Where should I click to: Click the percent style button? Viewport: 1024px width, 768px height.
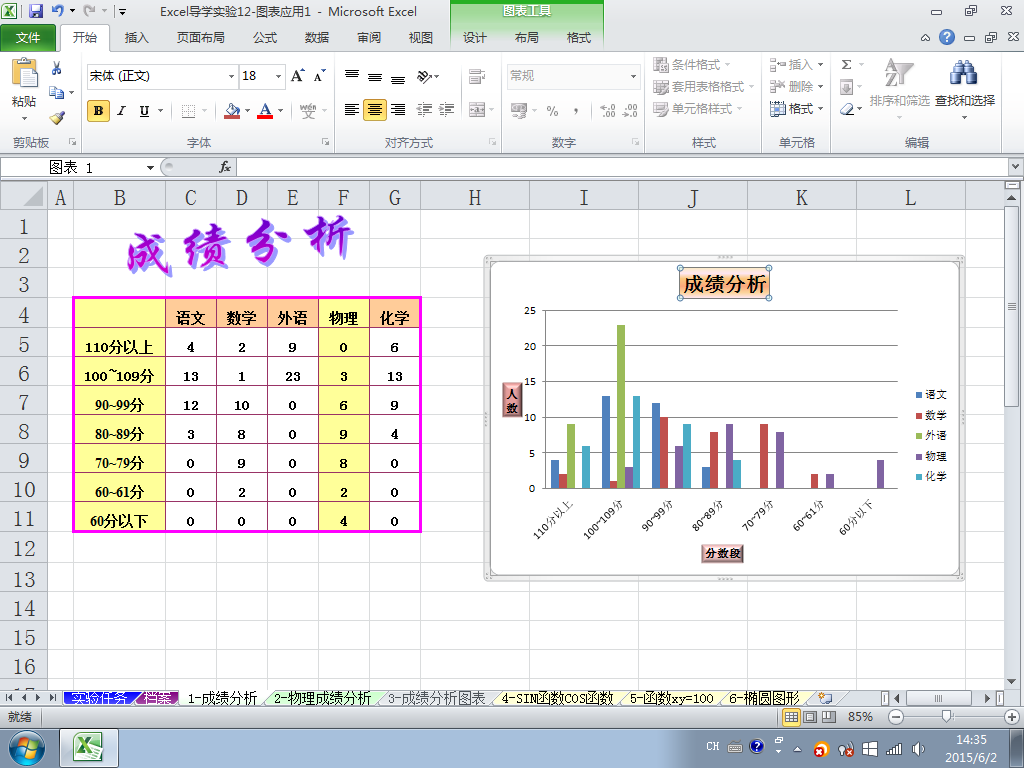[552, 110]
